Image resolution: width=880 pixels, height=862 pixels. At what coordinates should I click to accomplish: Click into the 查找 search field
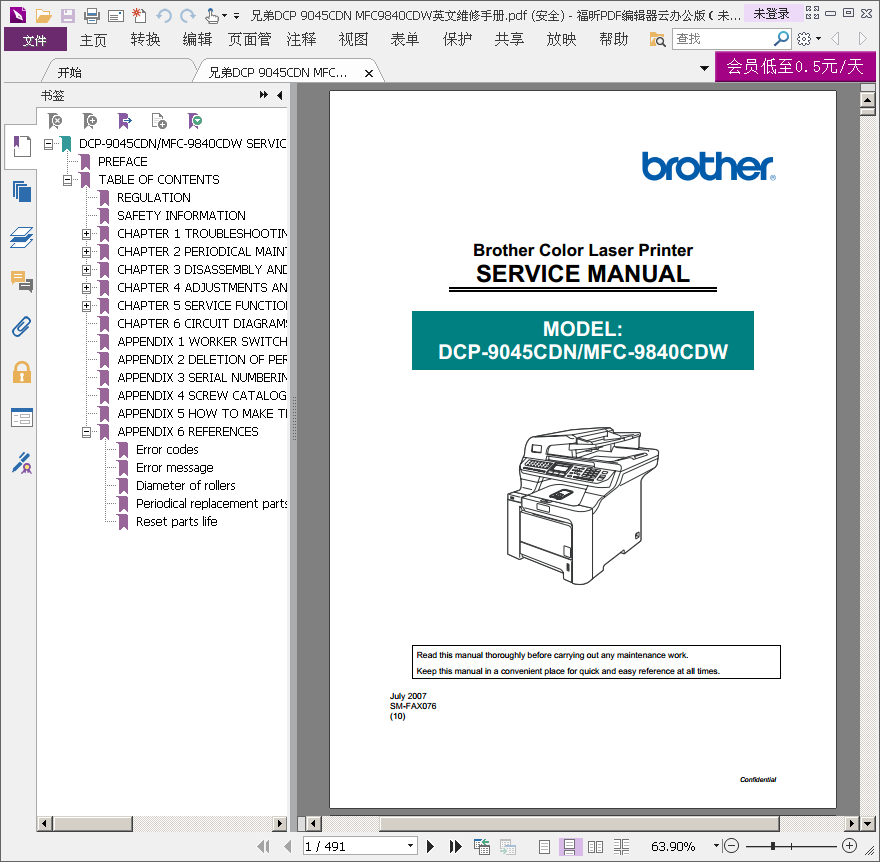723,39
